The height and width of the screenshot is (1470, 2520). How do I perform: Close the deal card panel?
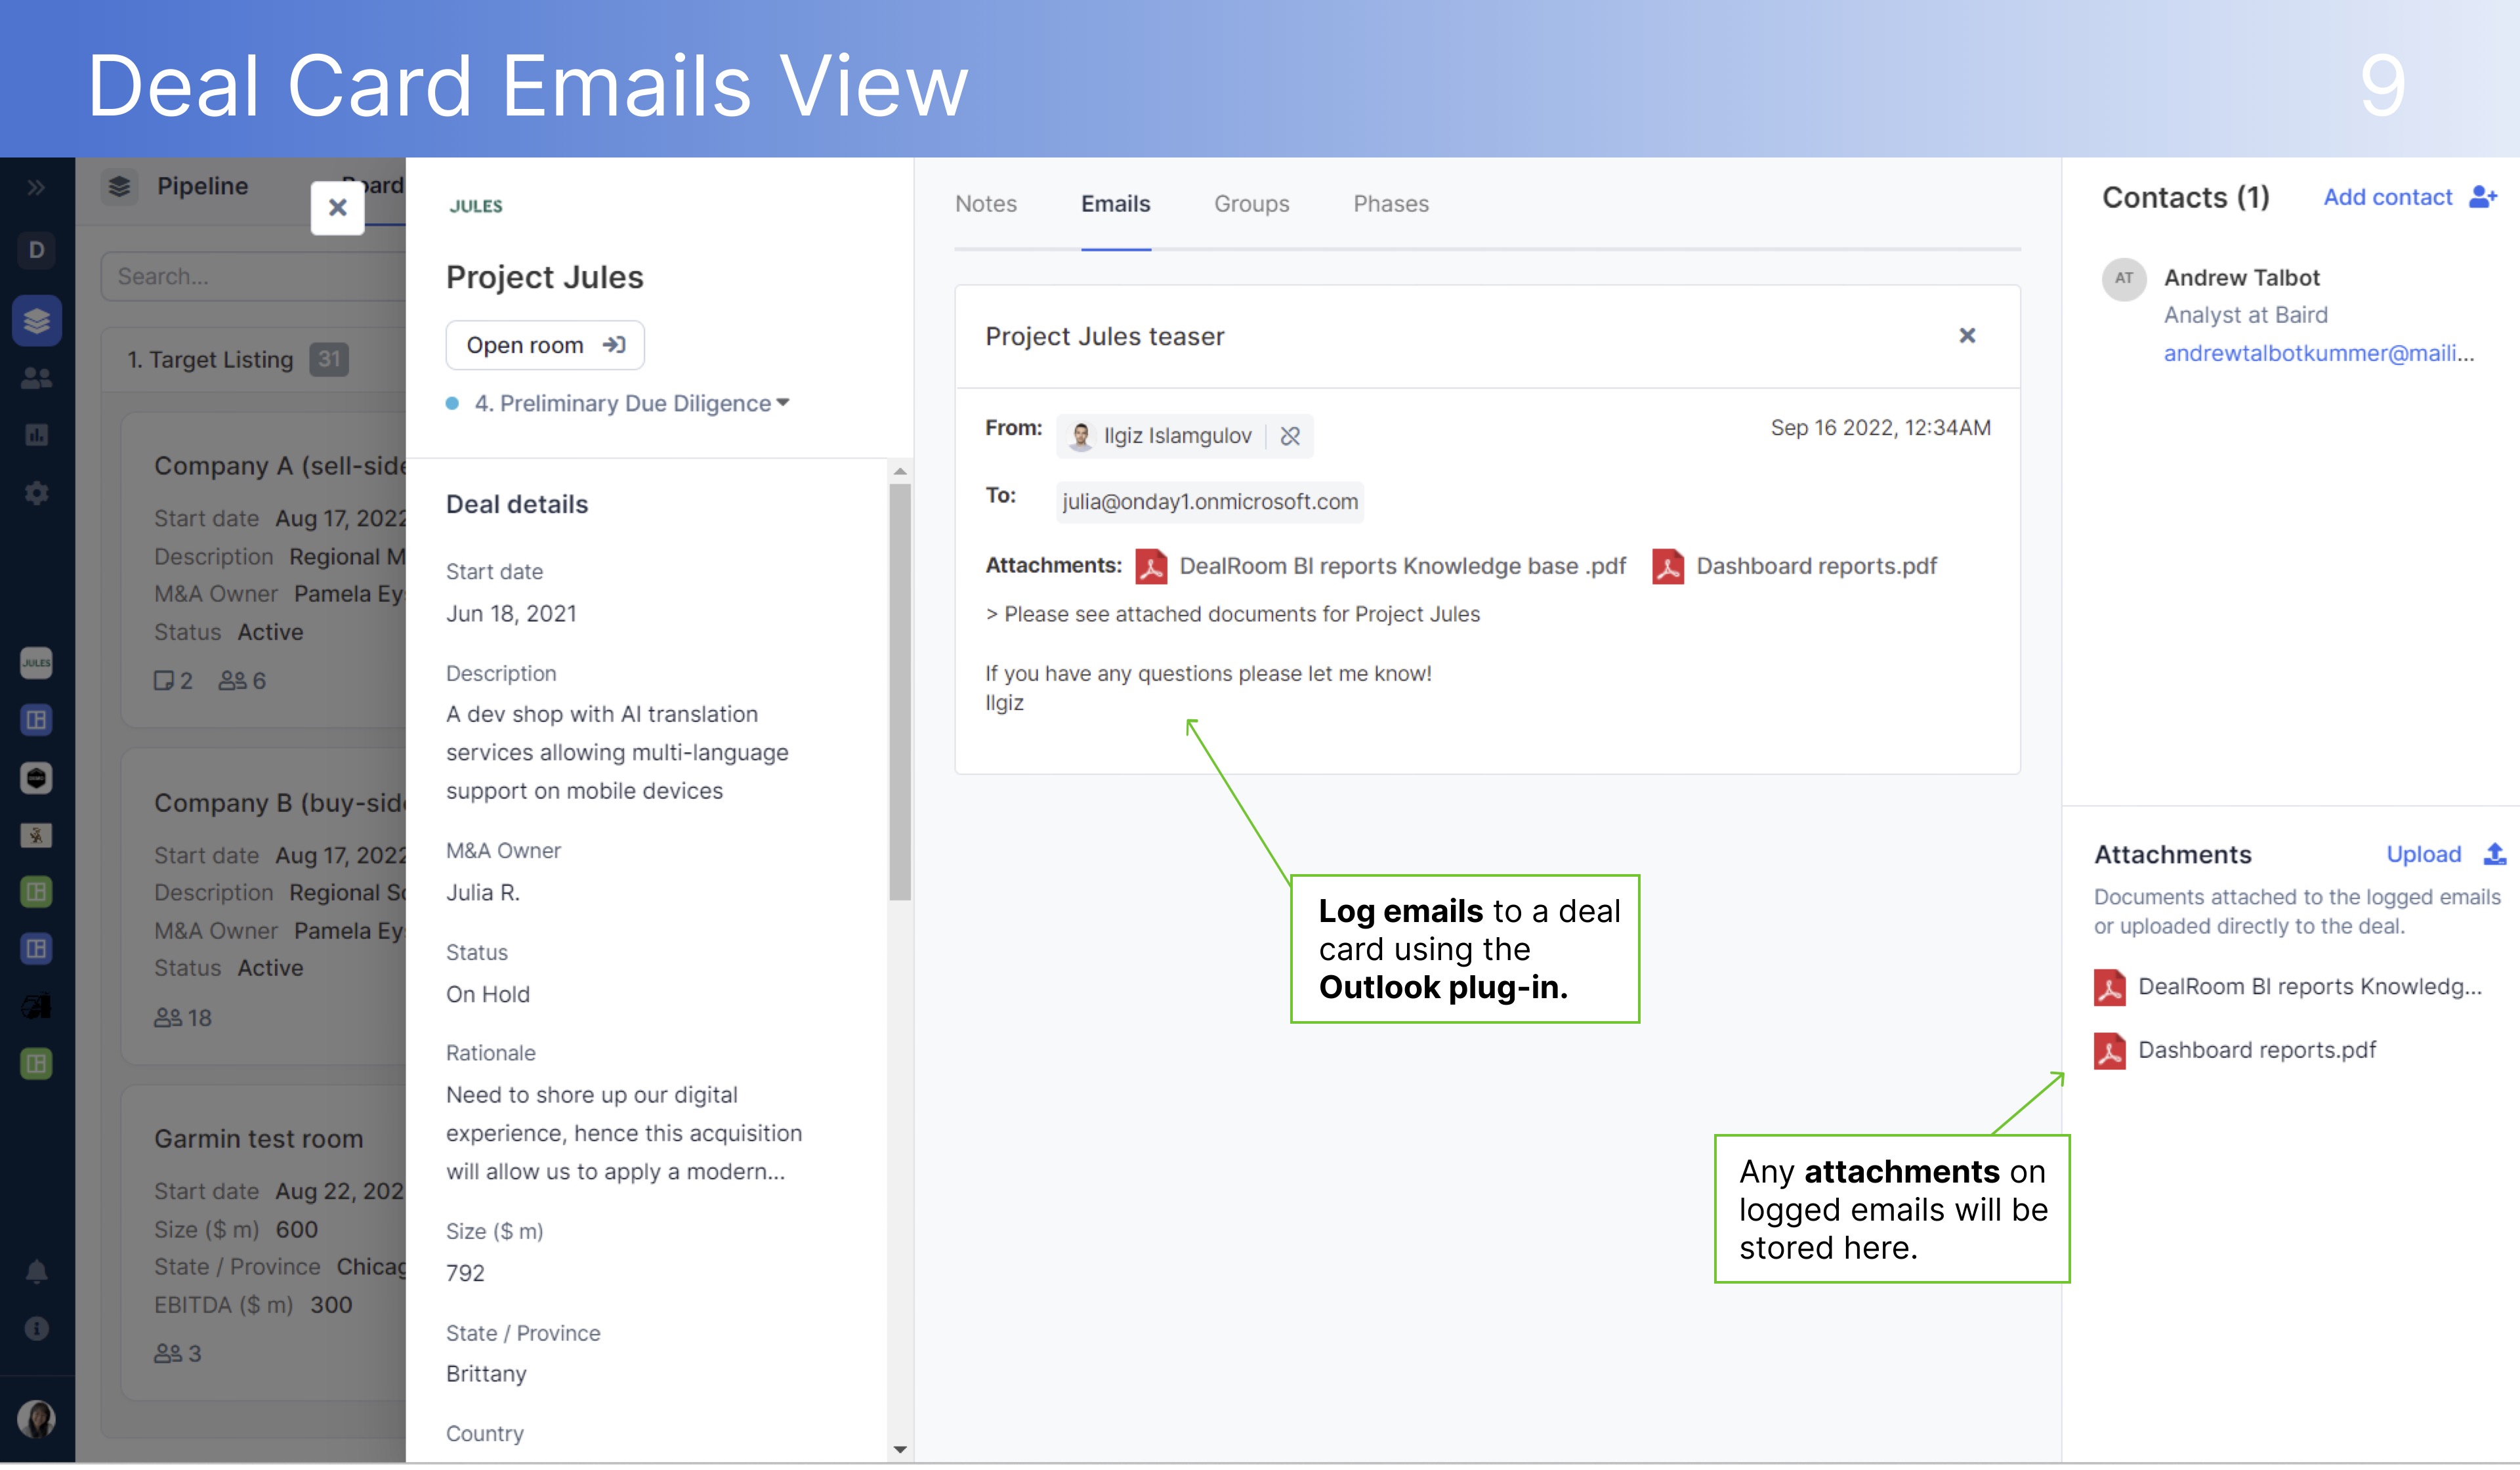click(x=338, y=208)
